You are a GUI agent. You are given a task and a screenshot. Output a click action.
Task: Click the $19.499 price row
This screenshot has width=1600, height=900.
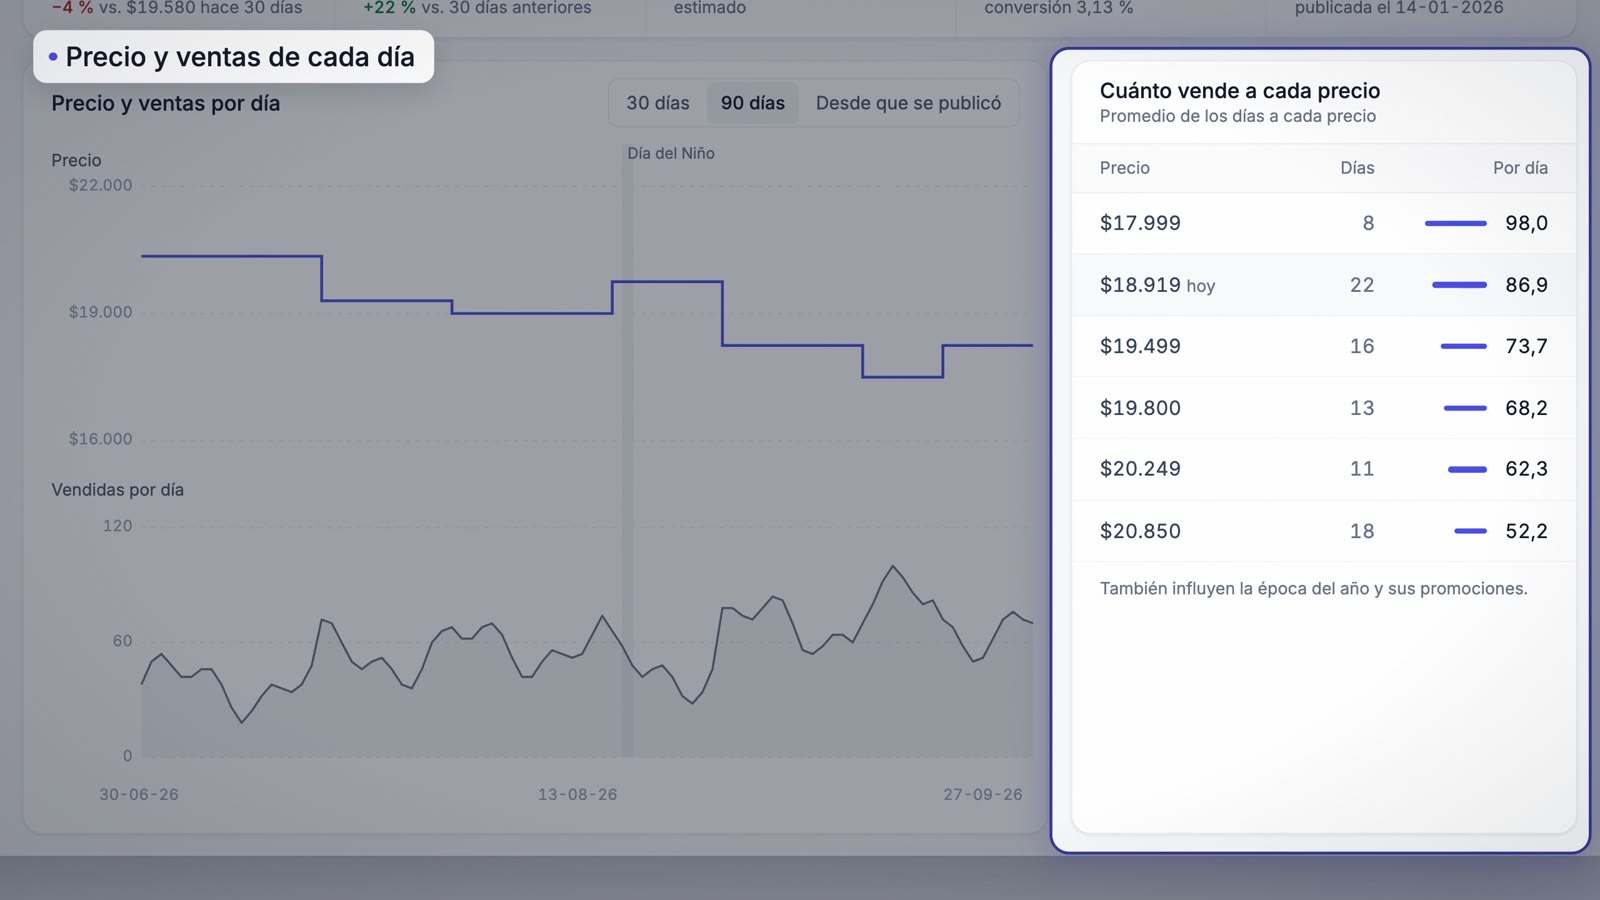(1323, 346)
